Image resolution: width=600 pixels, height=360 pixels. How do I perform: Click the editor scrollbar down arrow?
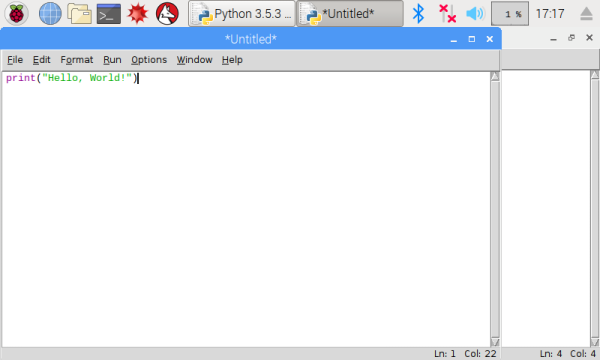tap(495, 342)
